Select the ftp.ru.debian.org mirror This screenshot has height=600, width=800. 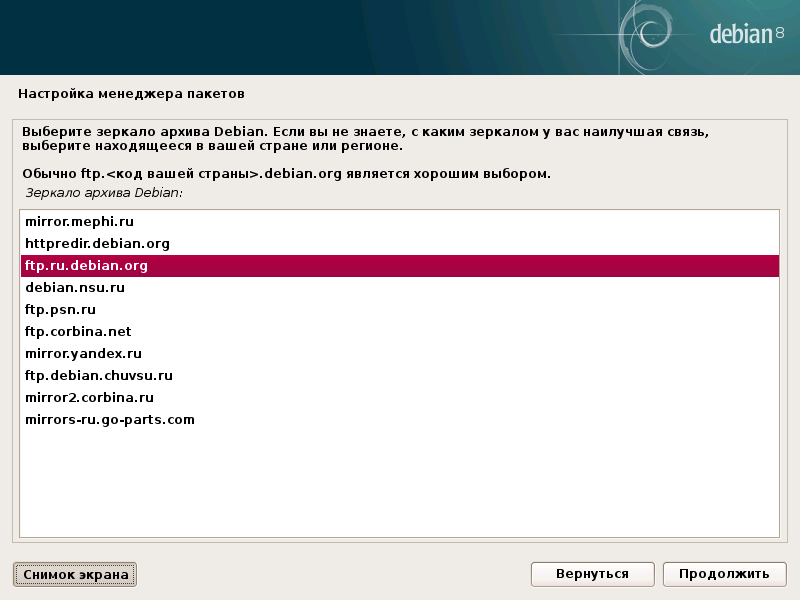pyautogui.click(x=88, y=265)
